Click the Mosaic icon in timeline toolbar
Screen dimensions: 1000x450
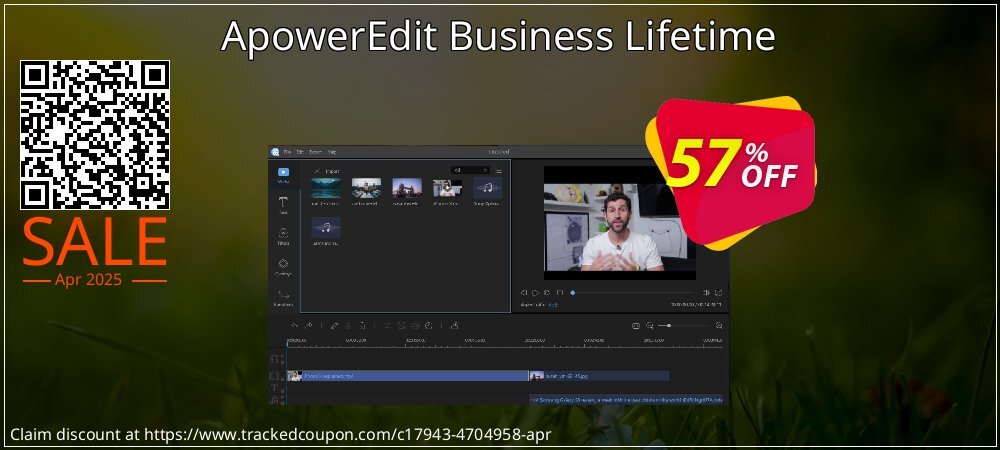(x=415, y=326)
